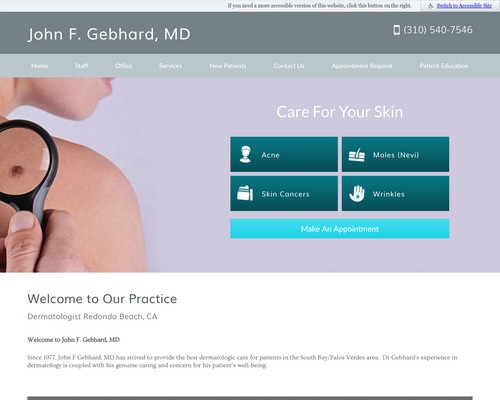500x400 pixels.
Task: Click the John F. Gebhard, MD site title
Action: 109,34
